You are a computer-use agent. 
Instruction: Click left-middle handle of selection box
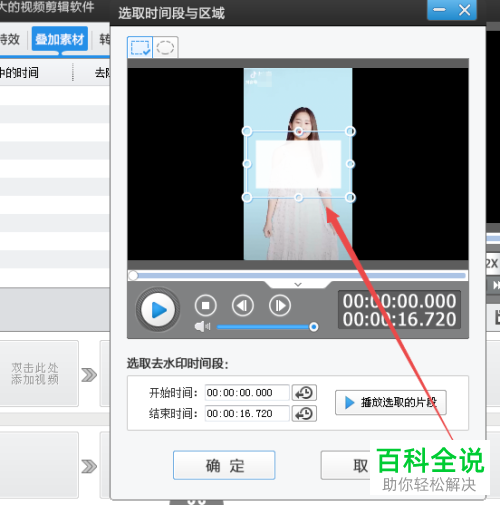click(247, 164)
